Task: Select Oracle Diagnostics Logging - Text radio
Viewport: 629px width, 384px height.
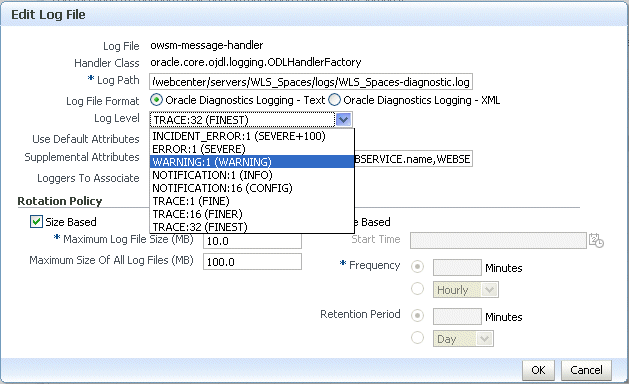Action: (x=156, y=100)
